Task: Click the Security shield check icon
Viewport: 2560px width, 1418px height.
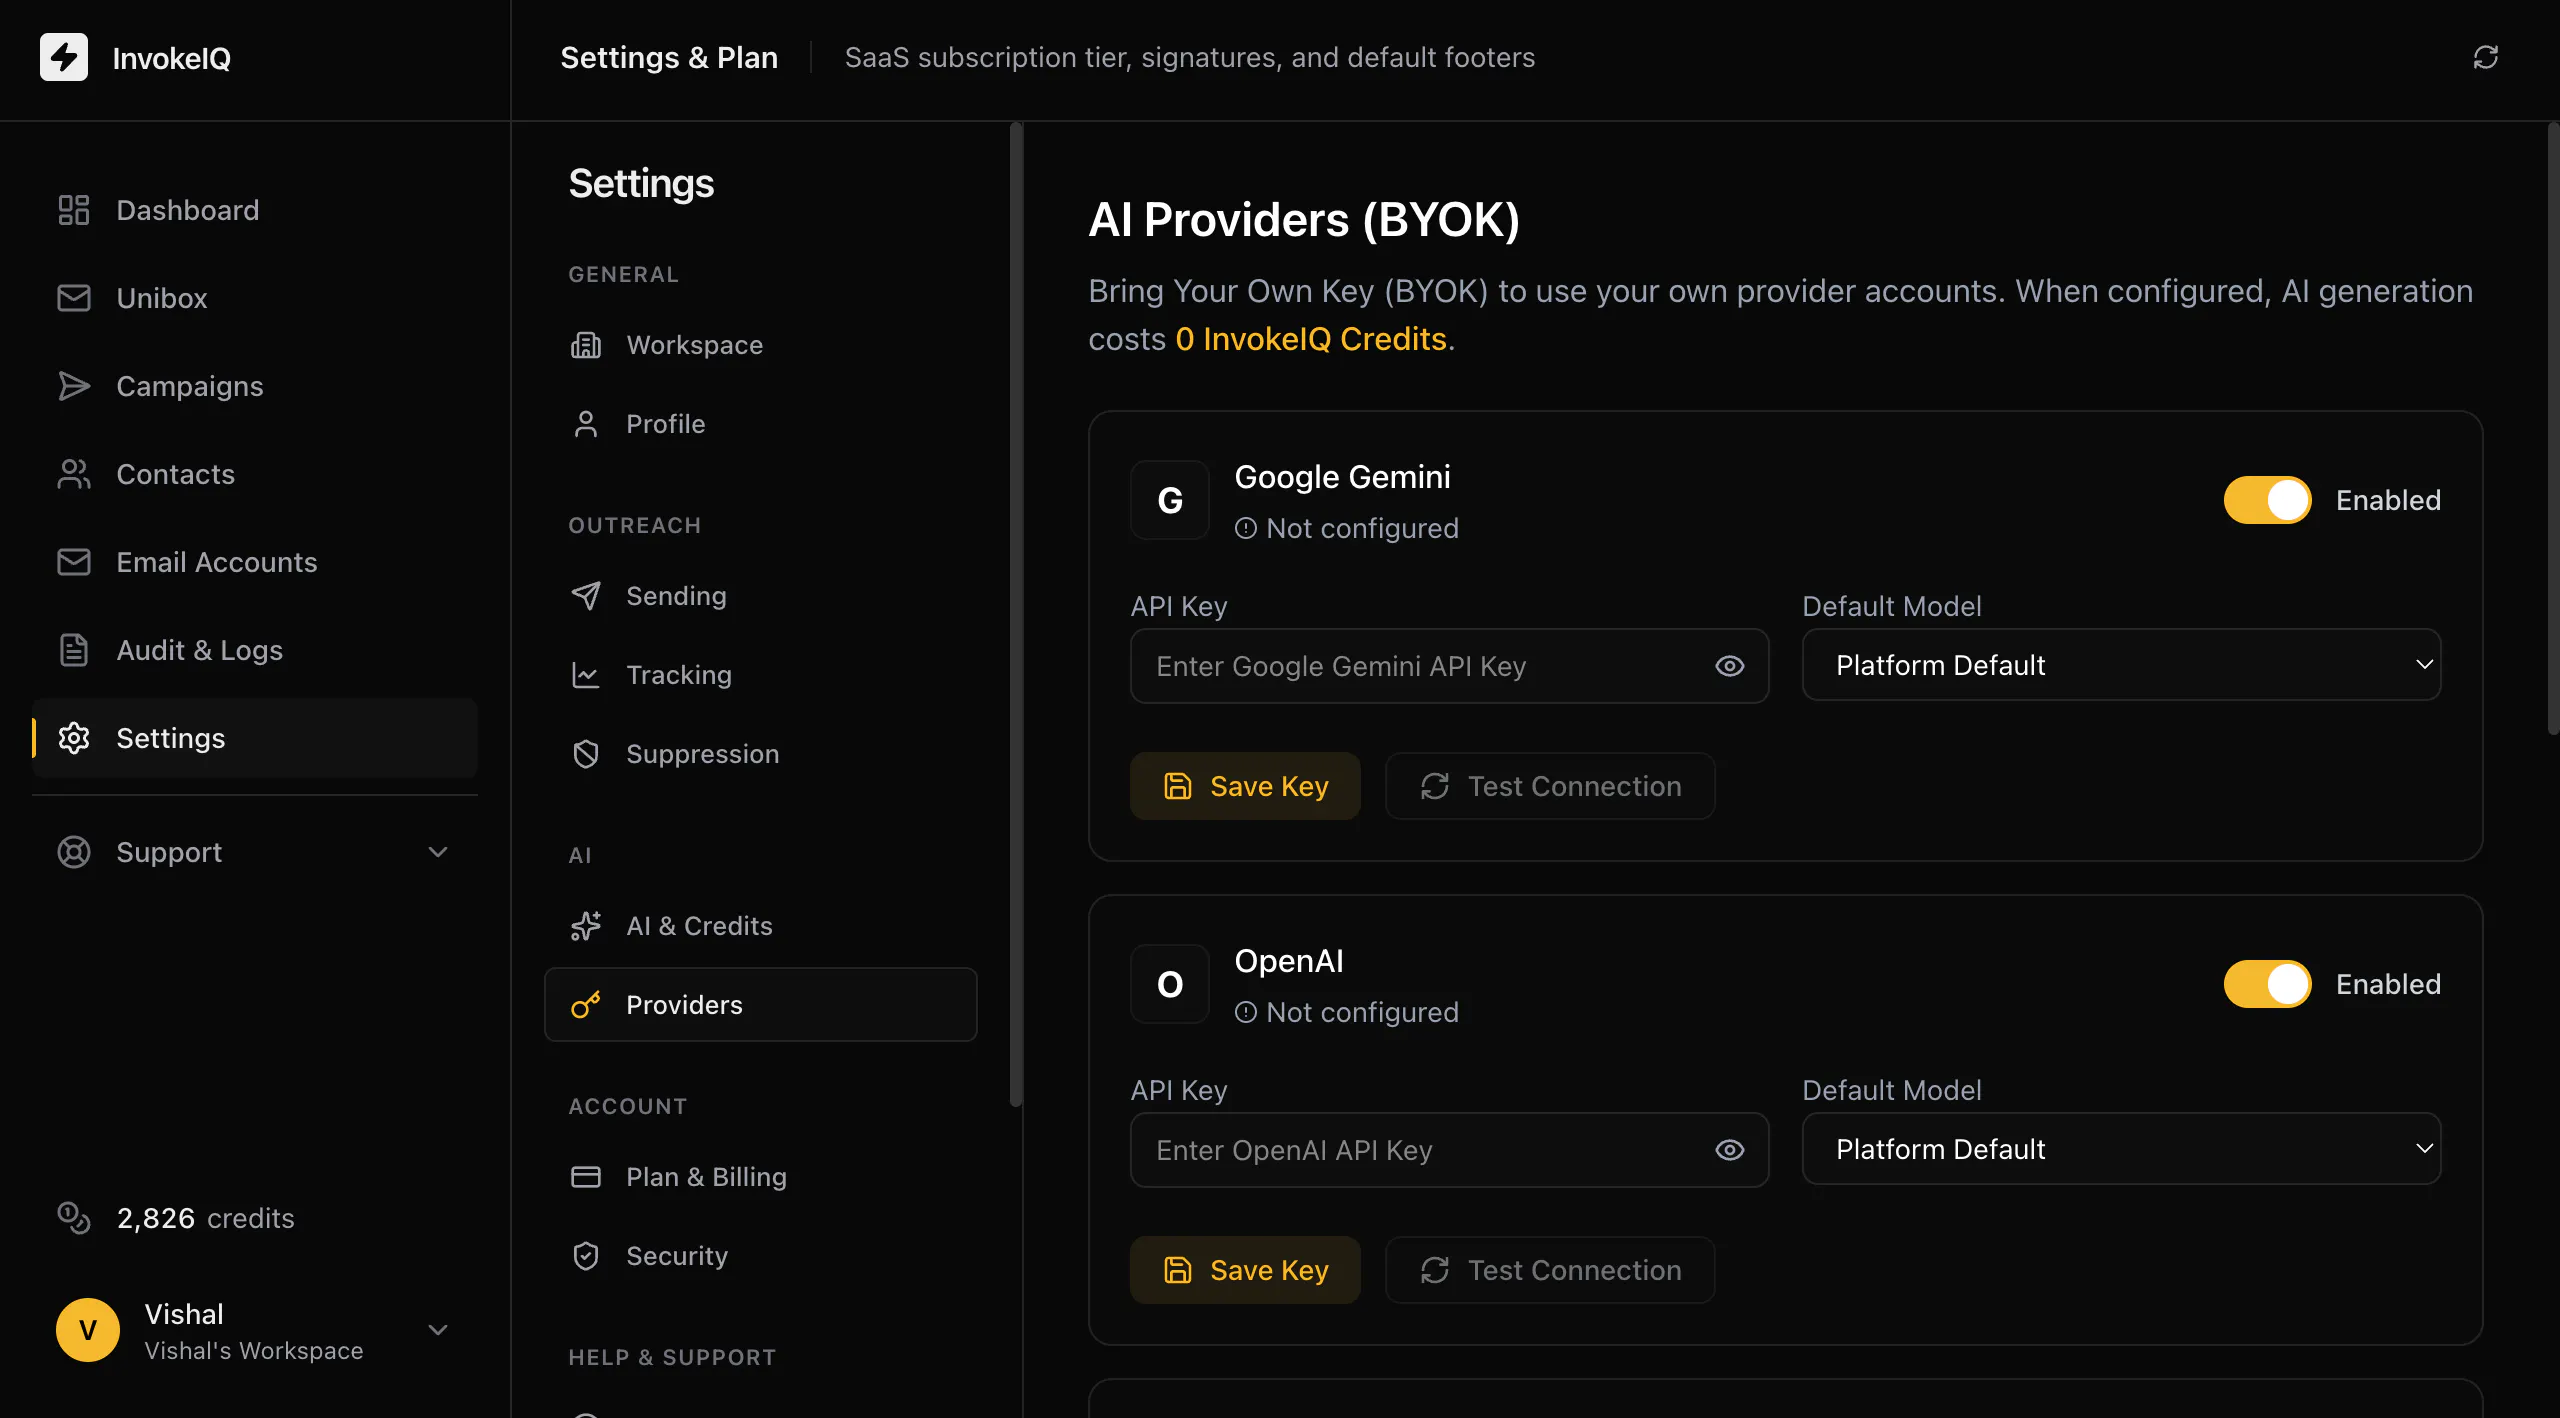Action: point(586,1256)
